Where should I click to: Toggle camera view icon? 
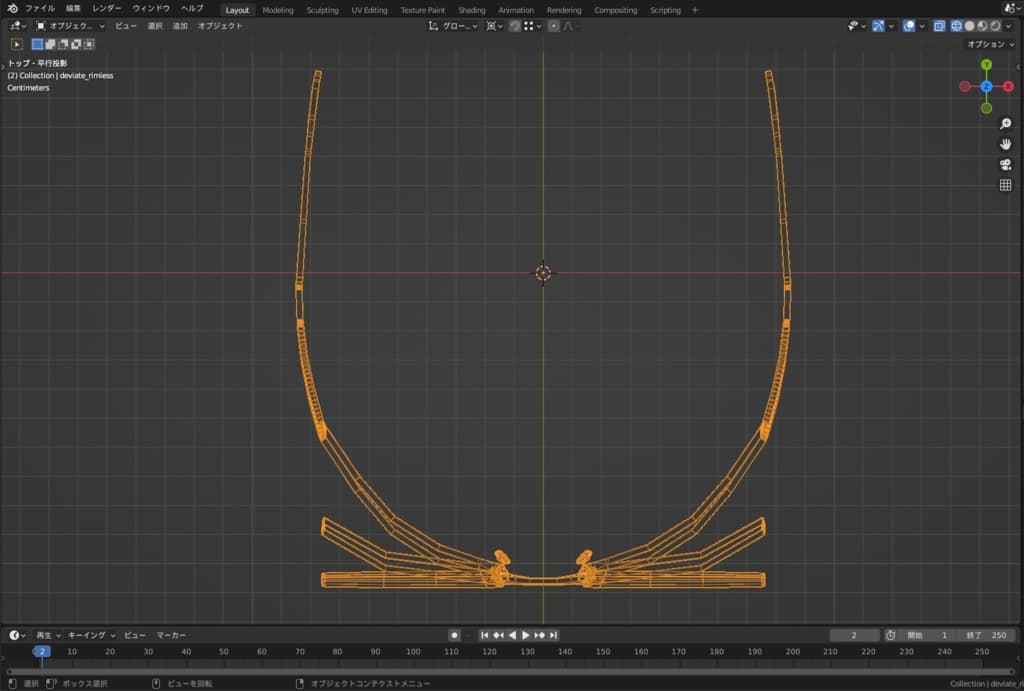tap(1005, 165)
